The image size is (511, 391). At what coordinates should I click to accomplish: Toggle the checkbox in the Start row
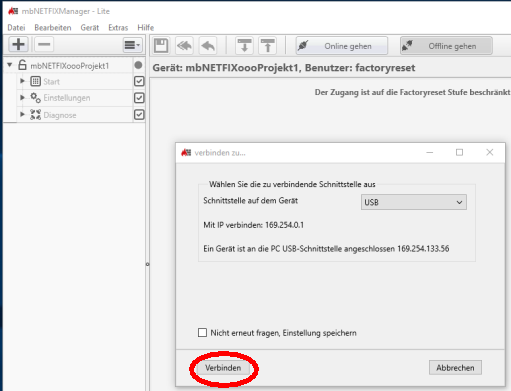[139, 81]
